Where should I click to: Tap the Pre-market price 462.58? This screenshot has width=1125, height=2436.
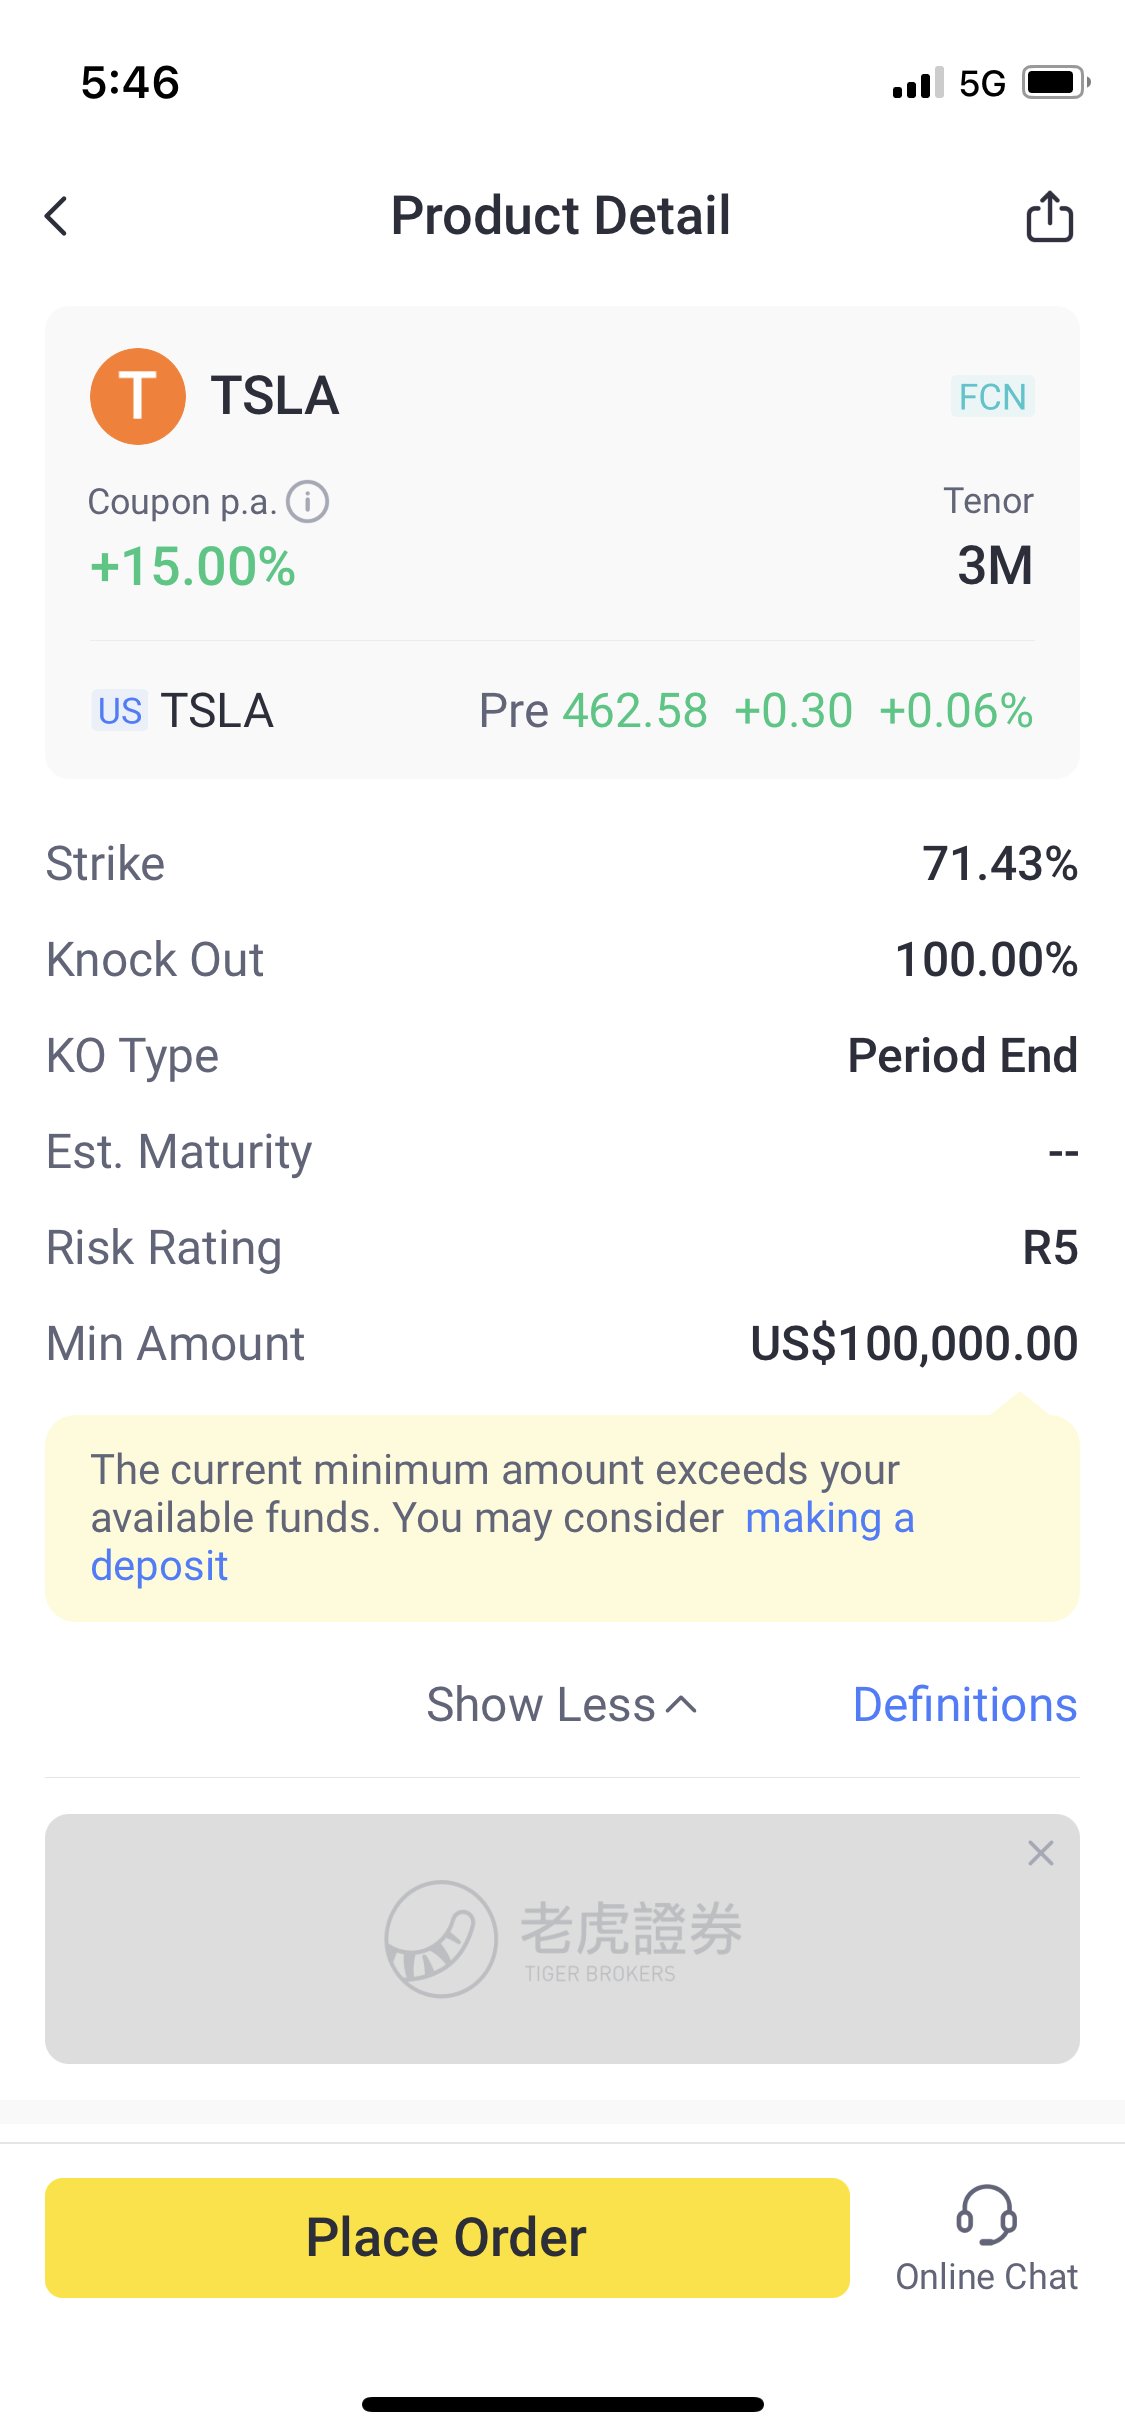pos(635,711)
